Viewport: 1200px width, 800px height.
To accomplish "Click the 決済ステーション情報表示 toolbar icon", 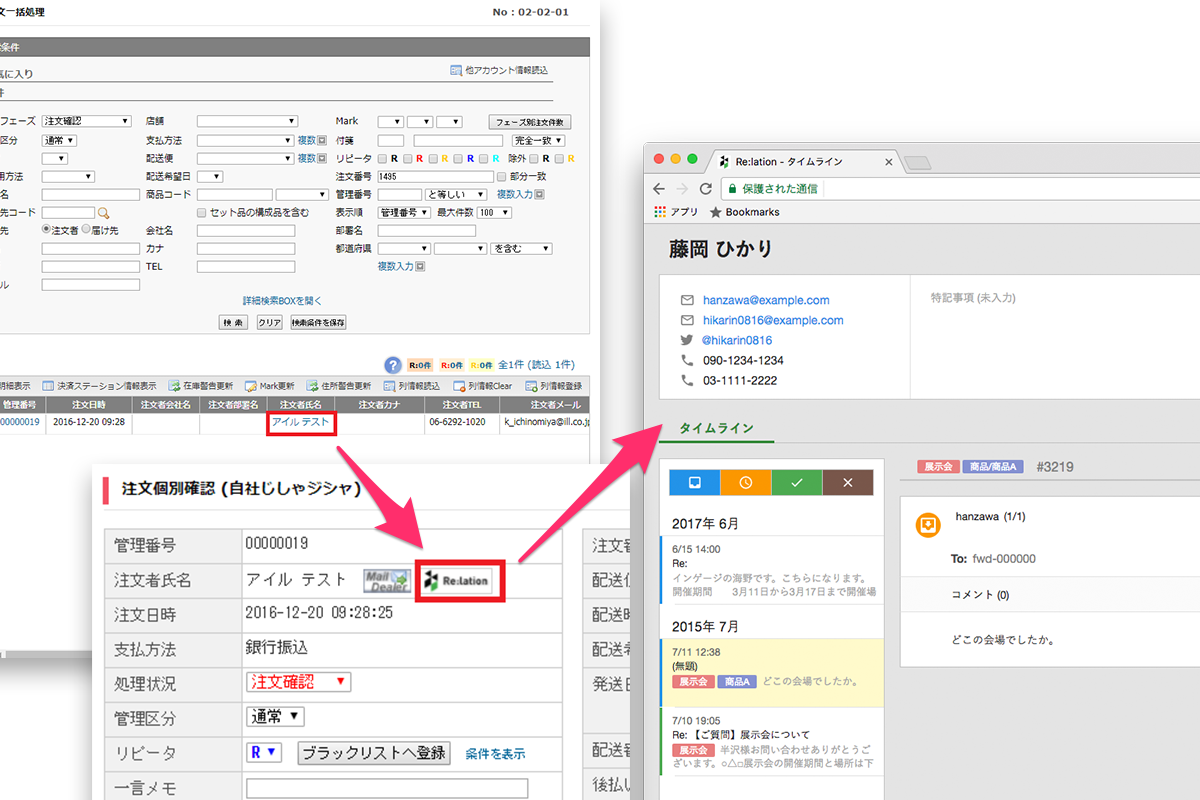I will point(49,385).
